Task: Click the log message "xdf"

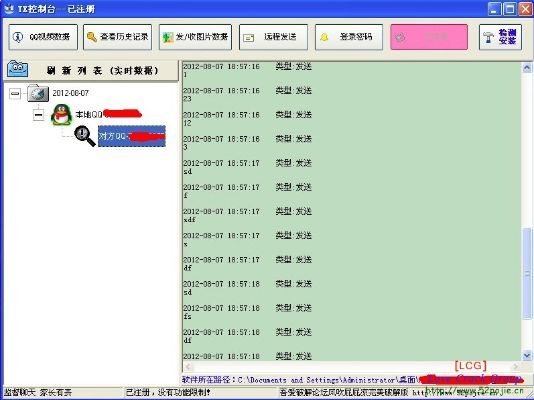Action: pos(189,220)
